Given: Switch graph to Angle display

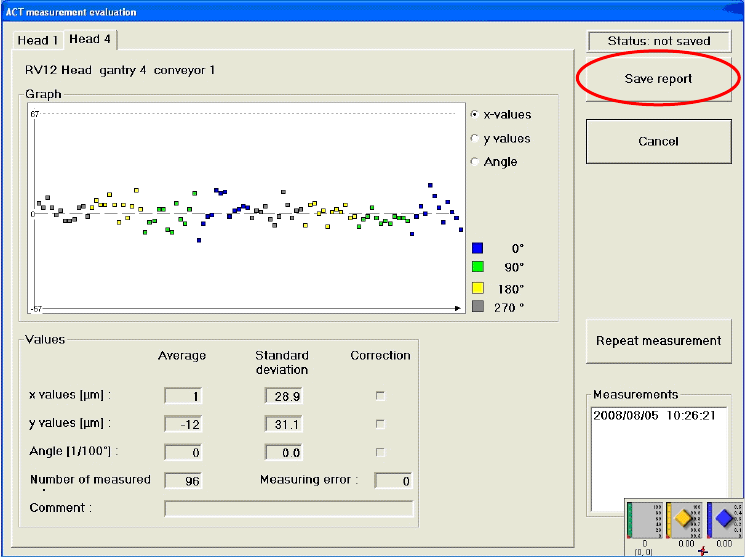Looking at the screenshot, I should 475,162.
